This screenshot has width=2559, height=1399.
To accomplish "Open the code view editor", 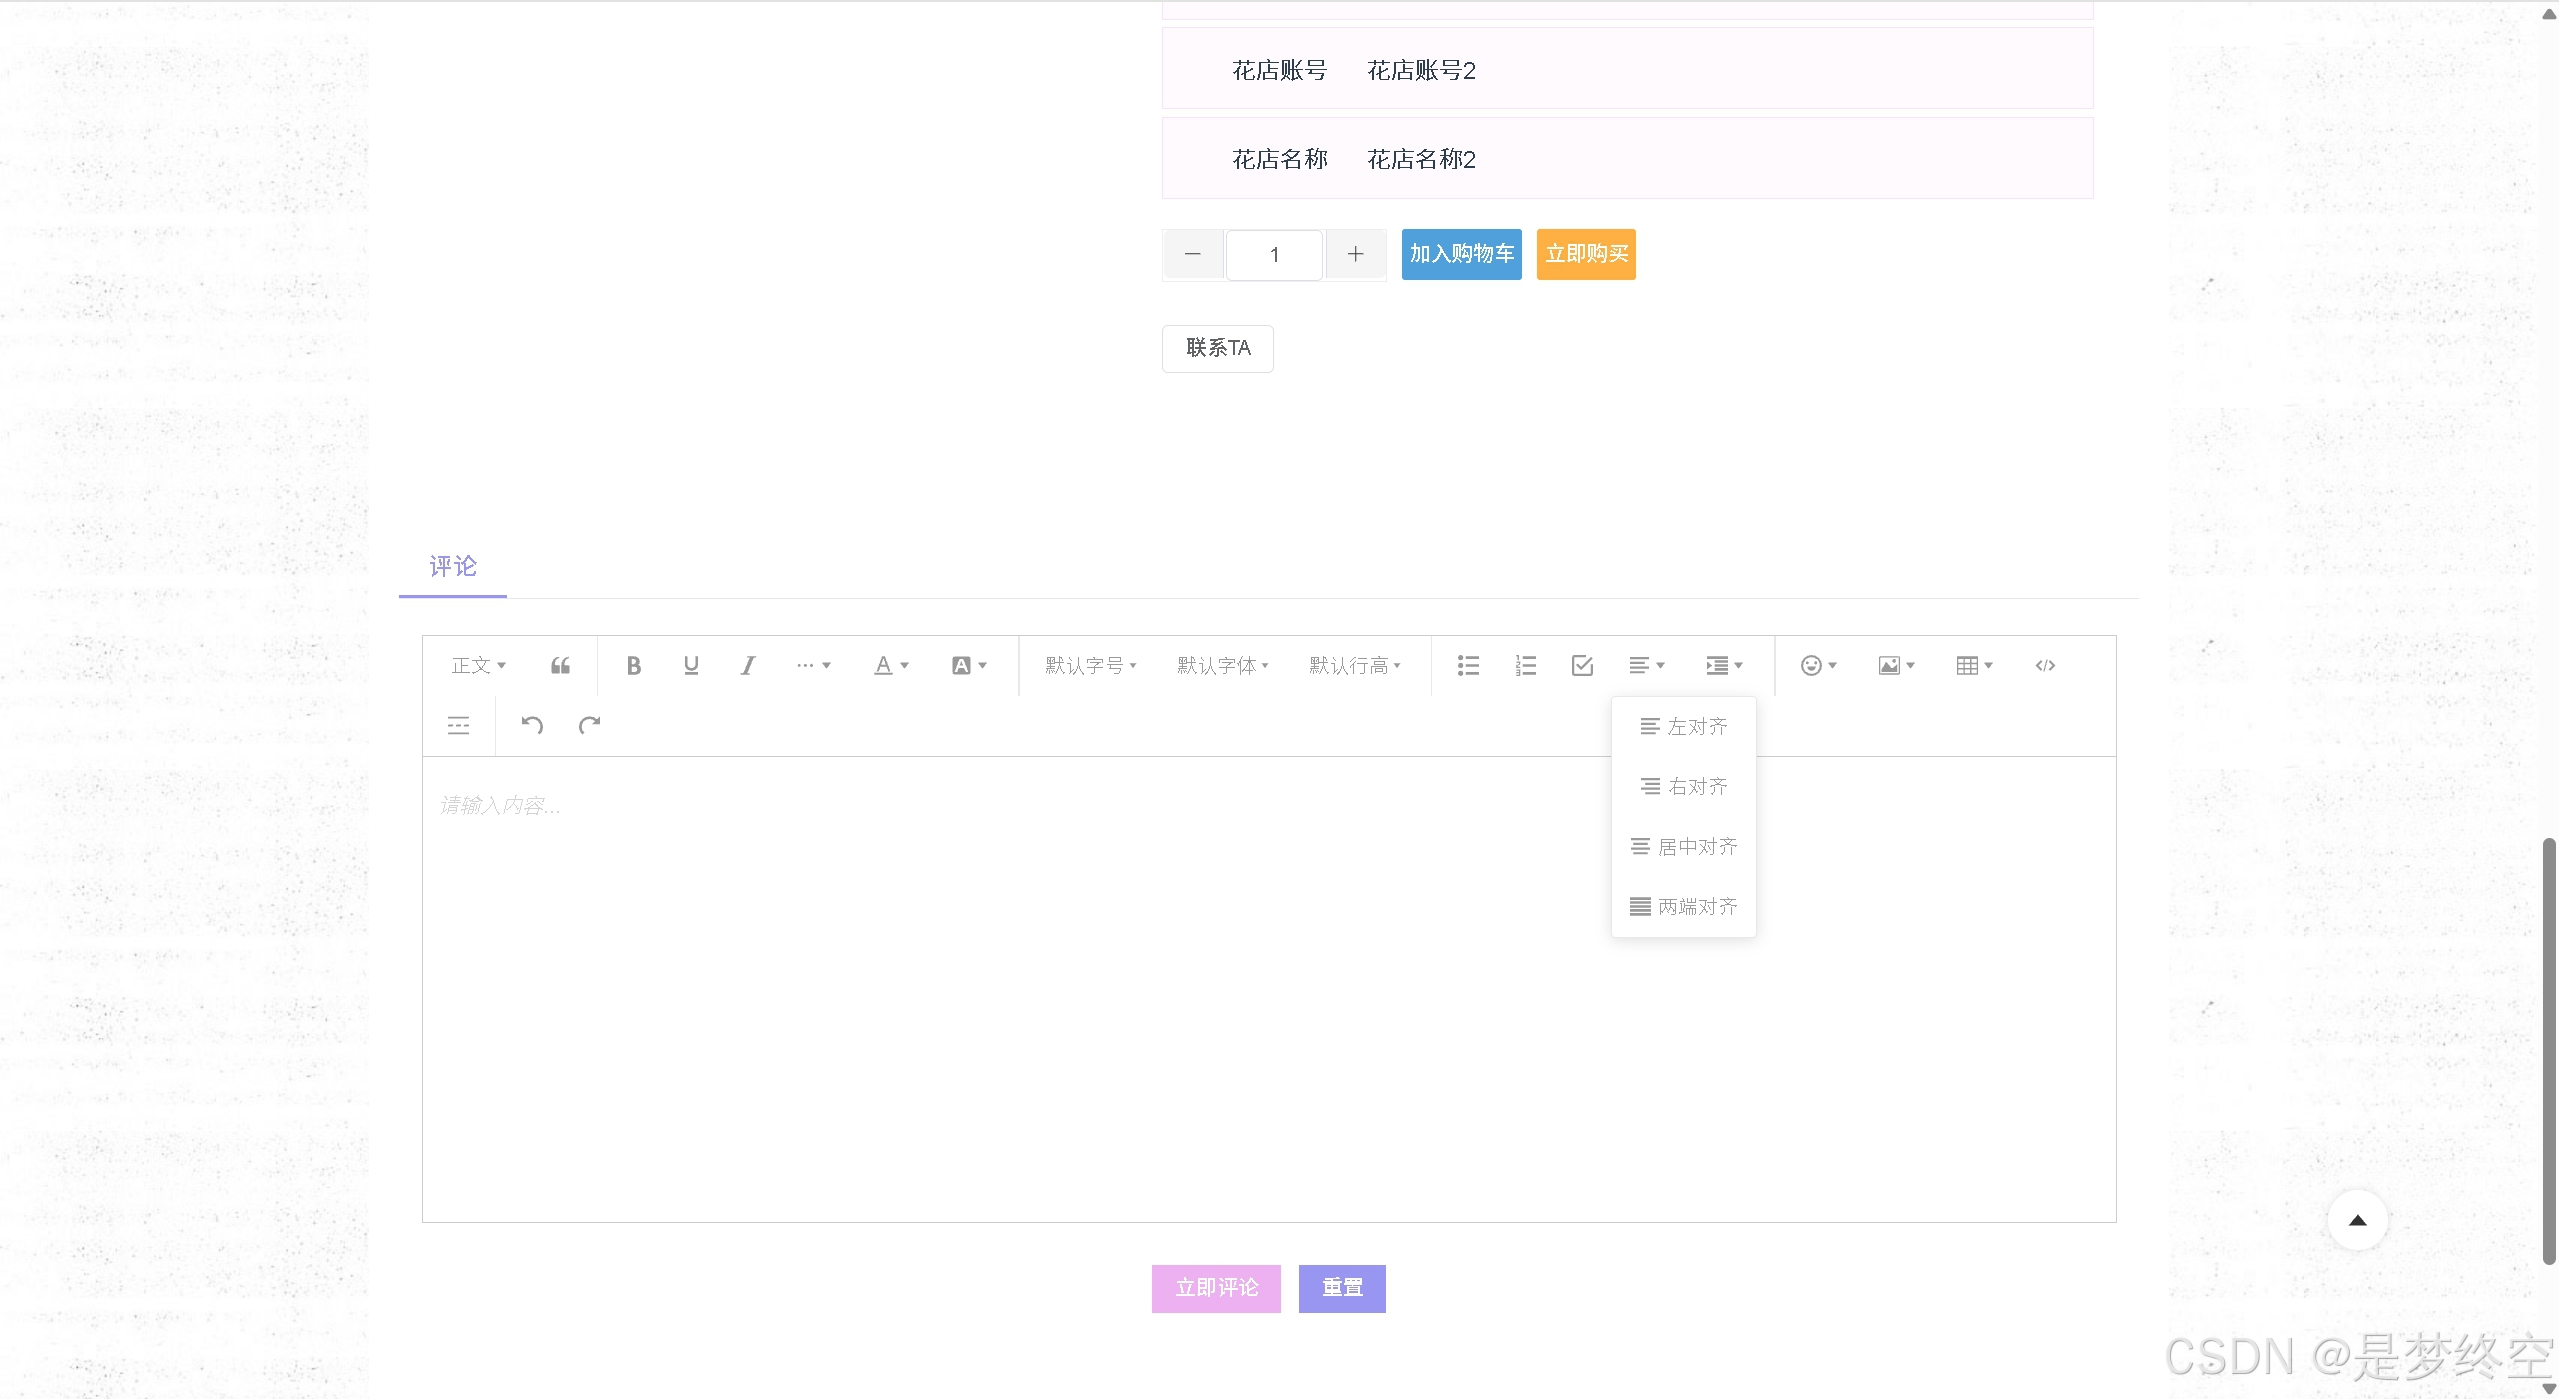I will click(x=2044, y=665).
